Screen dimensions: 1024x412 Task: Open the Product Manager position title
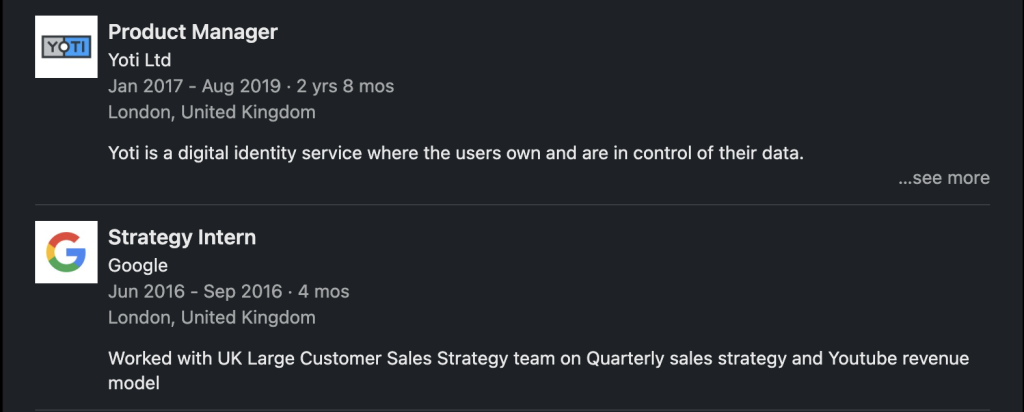193,32
